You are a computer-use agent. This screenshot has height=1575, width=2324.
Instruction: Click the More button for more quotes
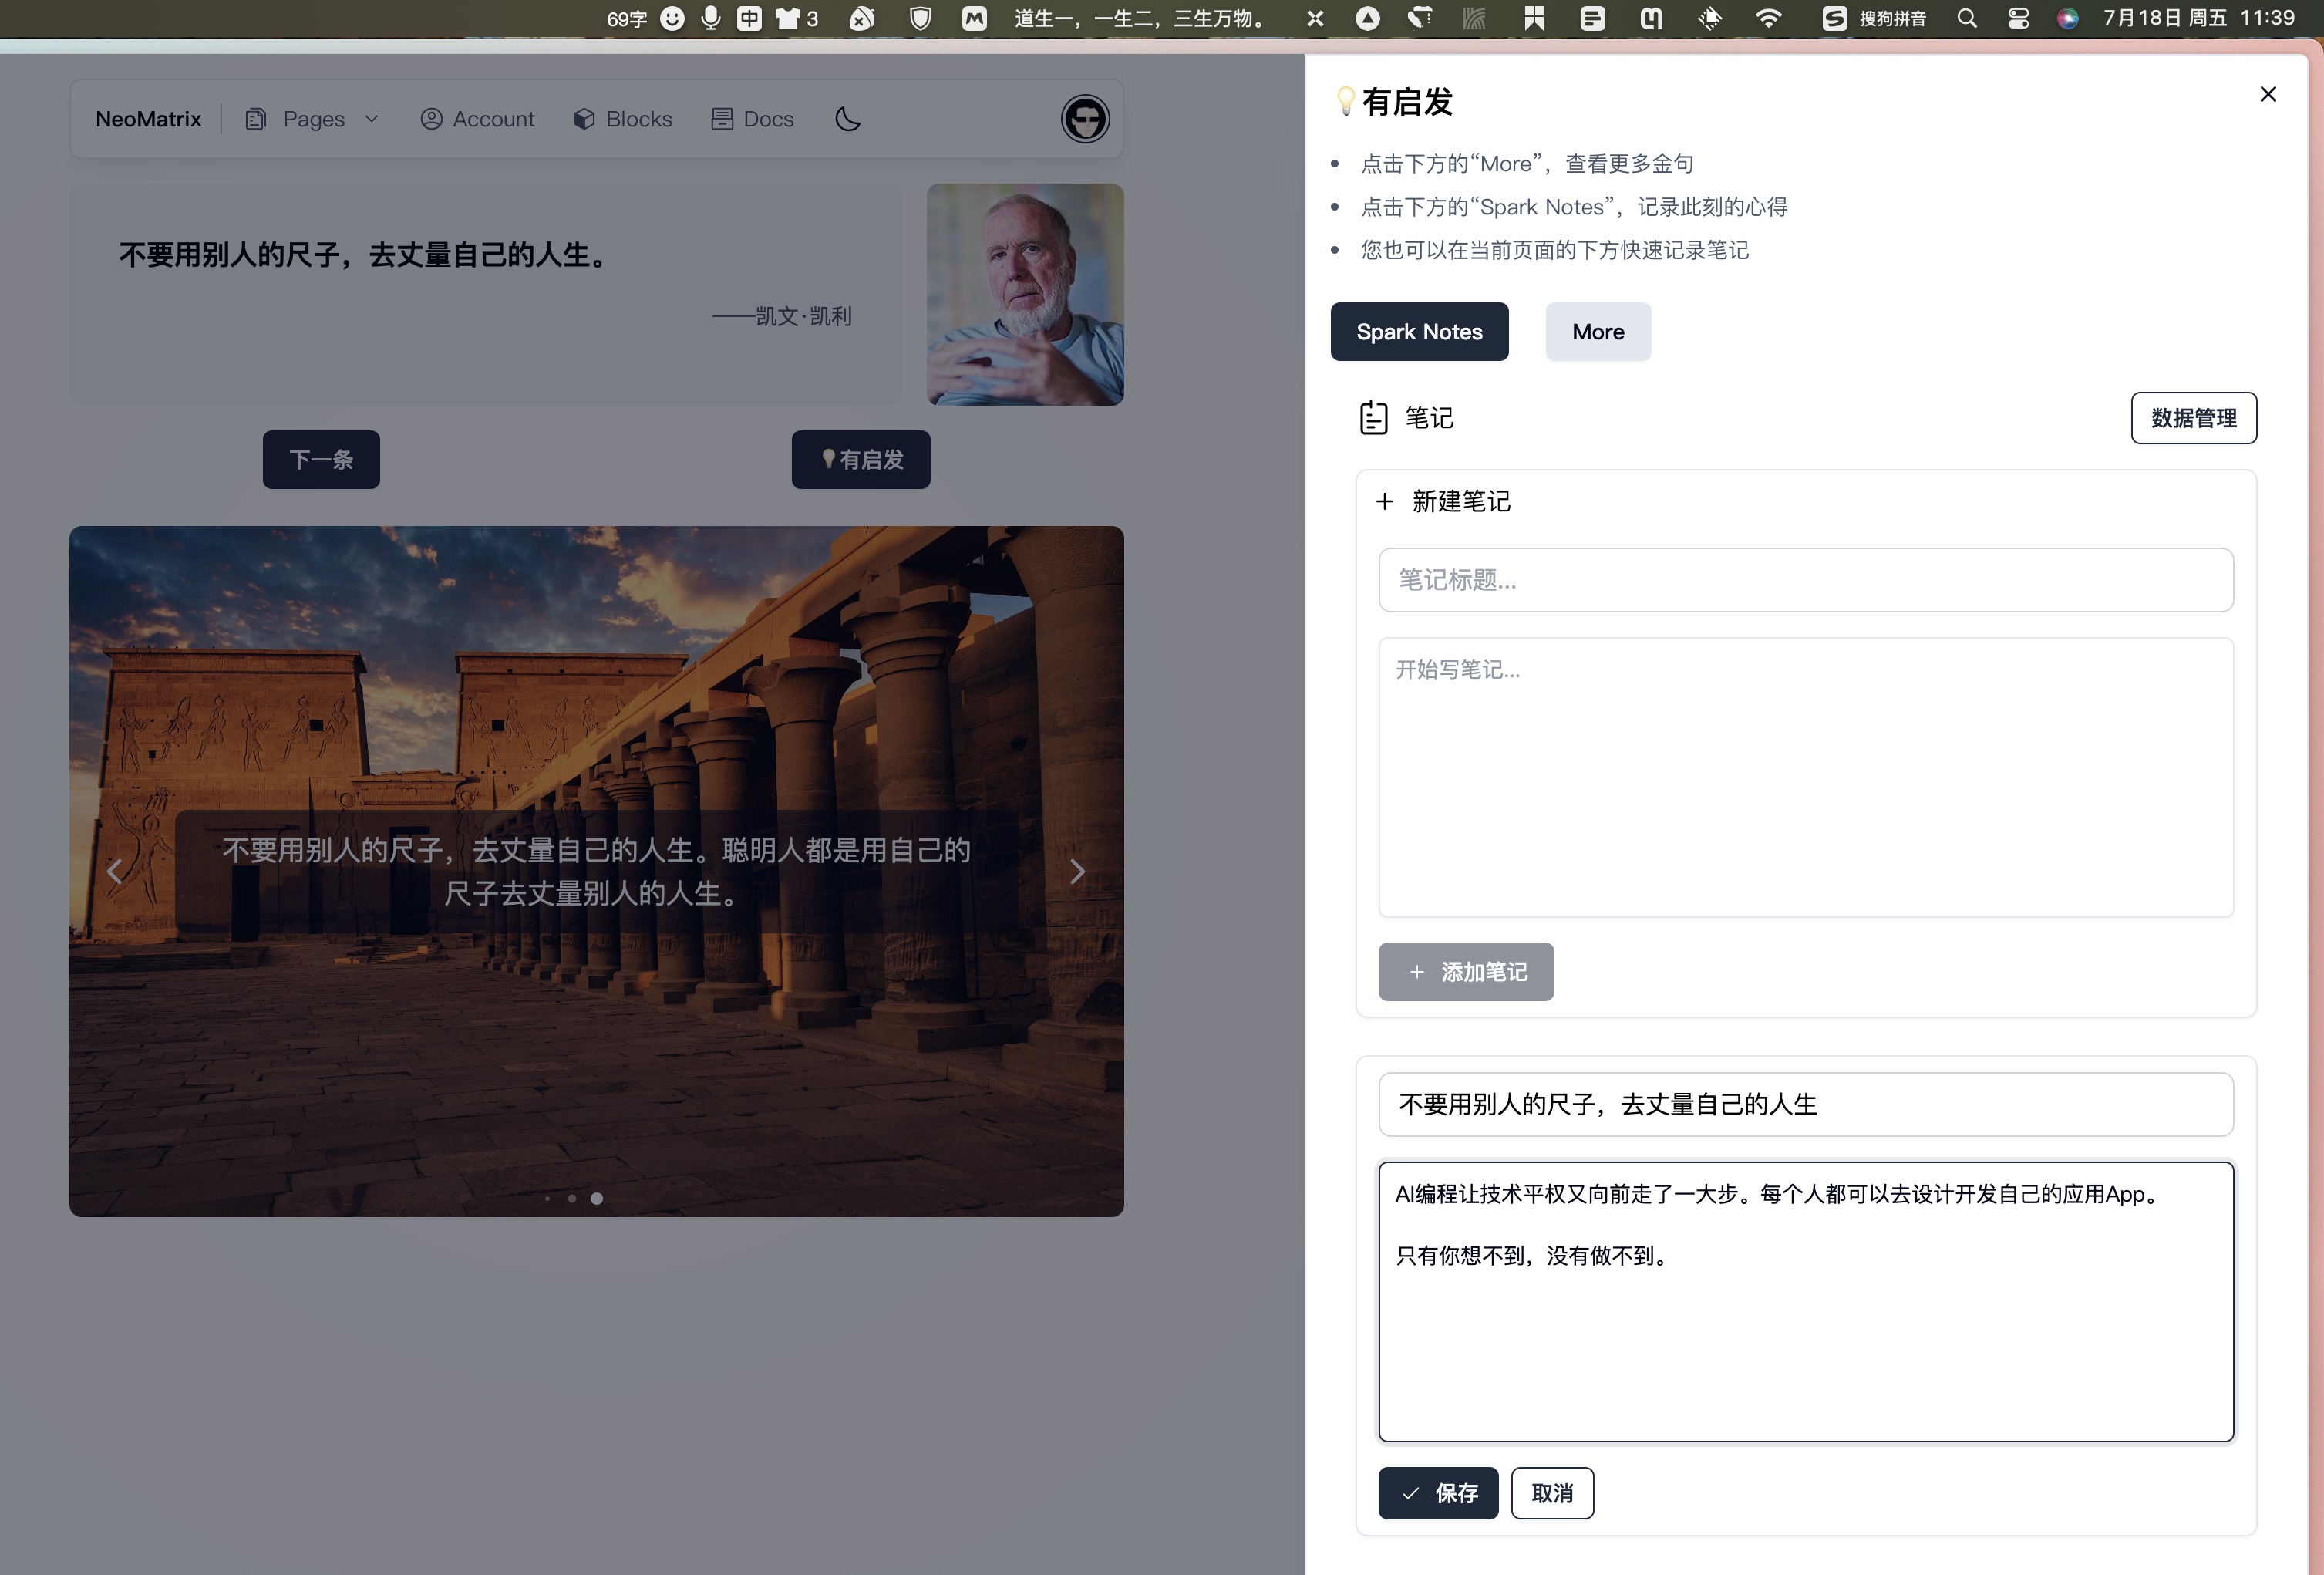coord(1598,332)
